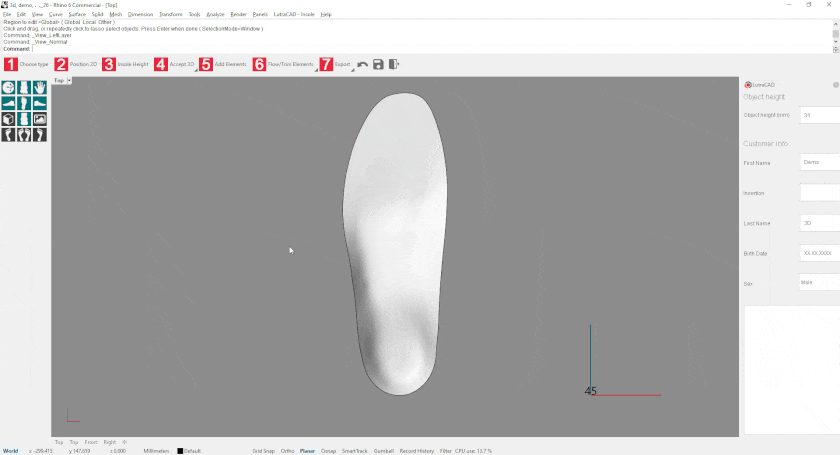Click the Last Name field showing 3D

[819, 223]
